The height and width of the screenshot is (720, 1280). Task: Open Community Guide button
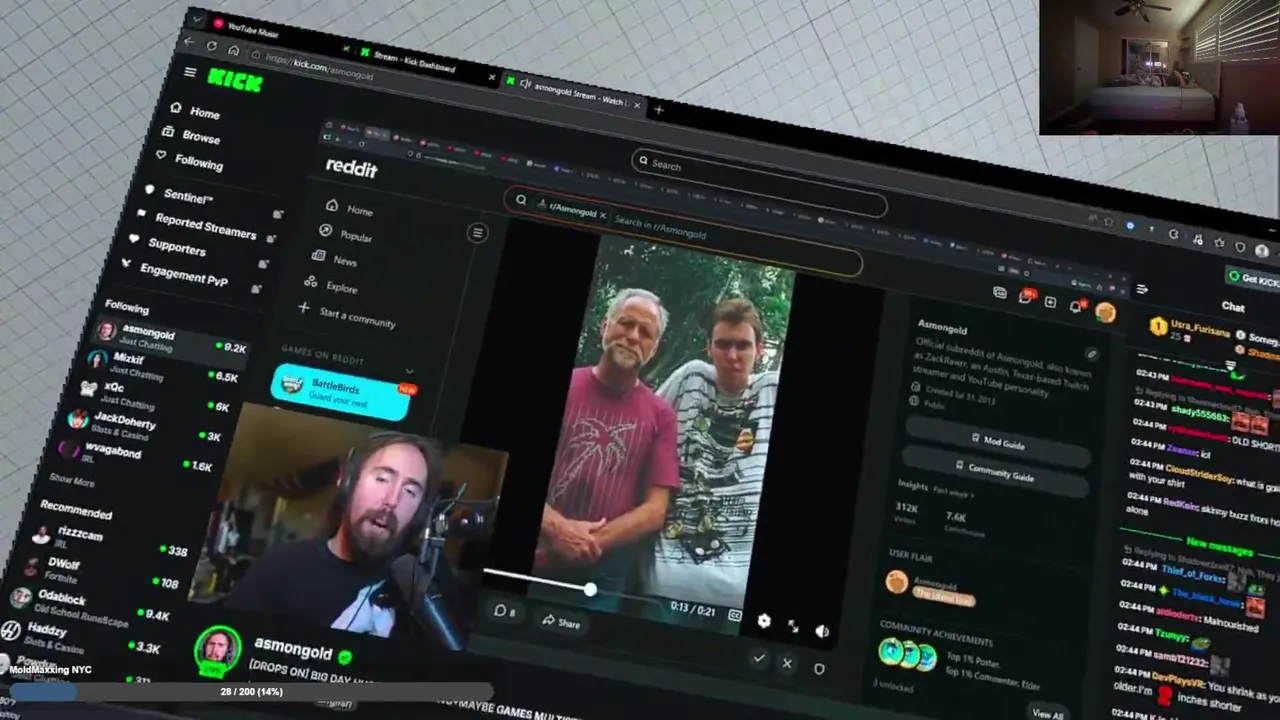[994, 470]
